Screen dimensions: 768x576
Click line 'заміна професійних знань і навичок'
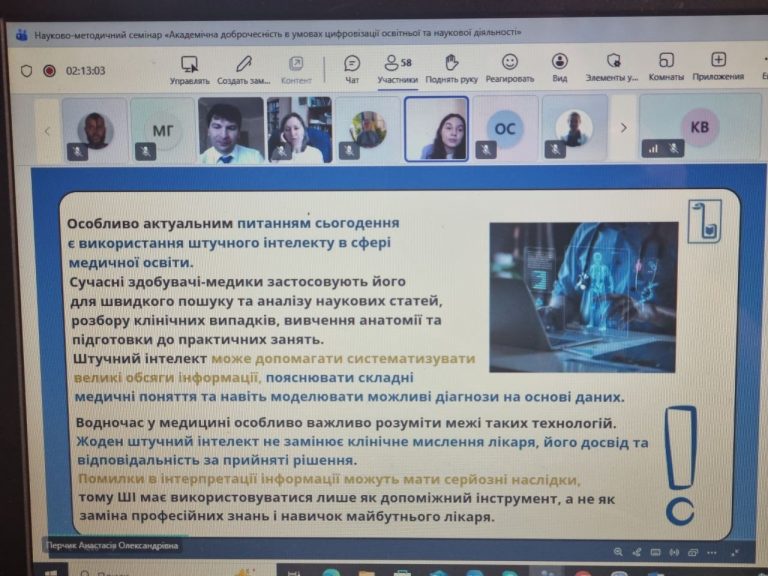(x=212, y=516)
